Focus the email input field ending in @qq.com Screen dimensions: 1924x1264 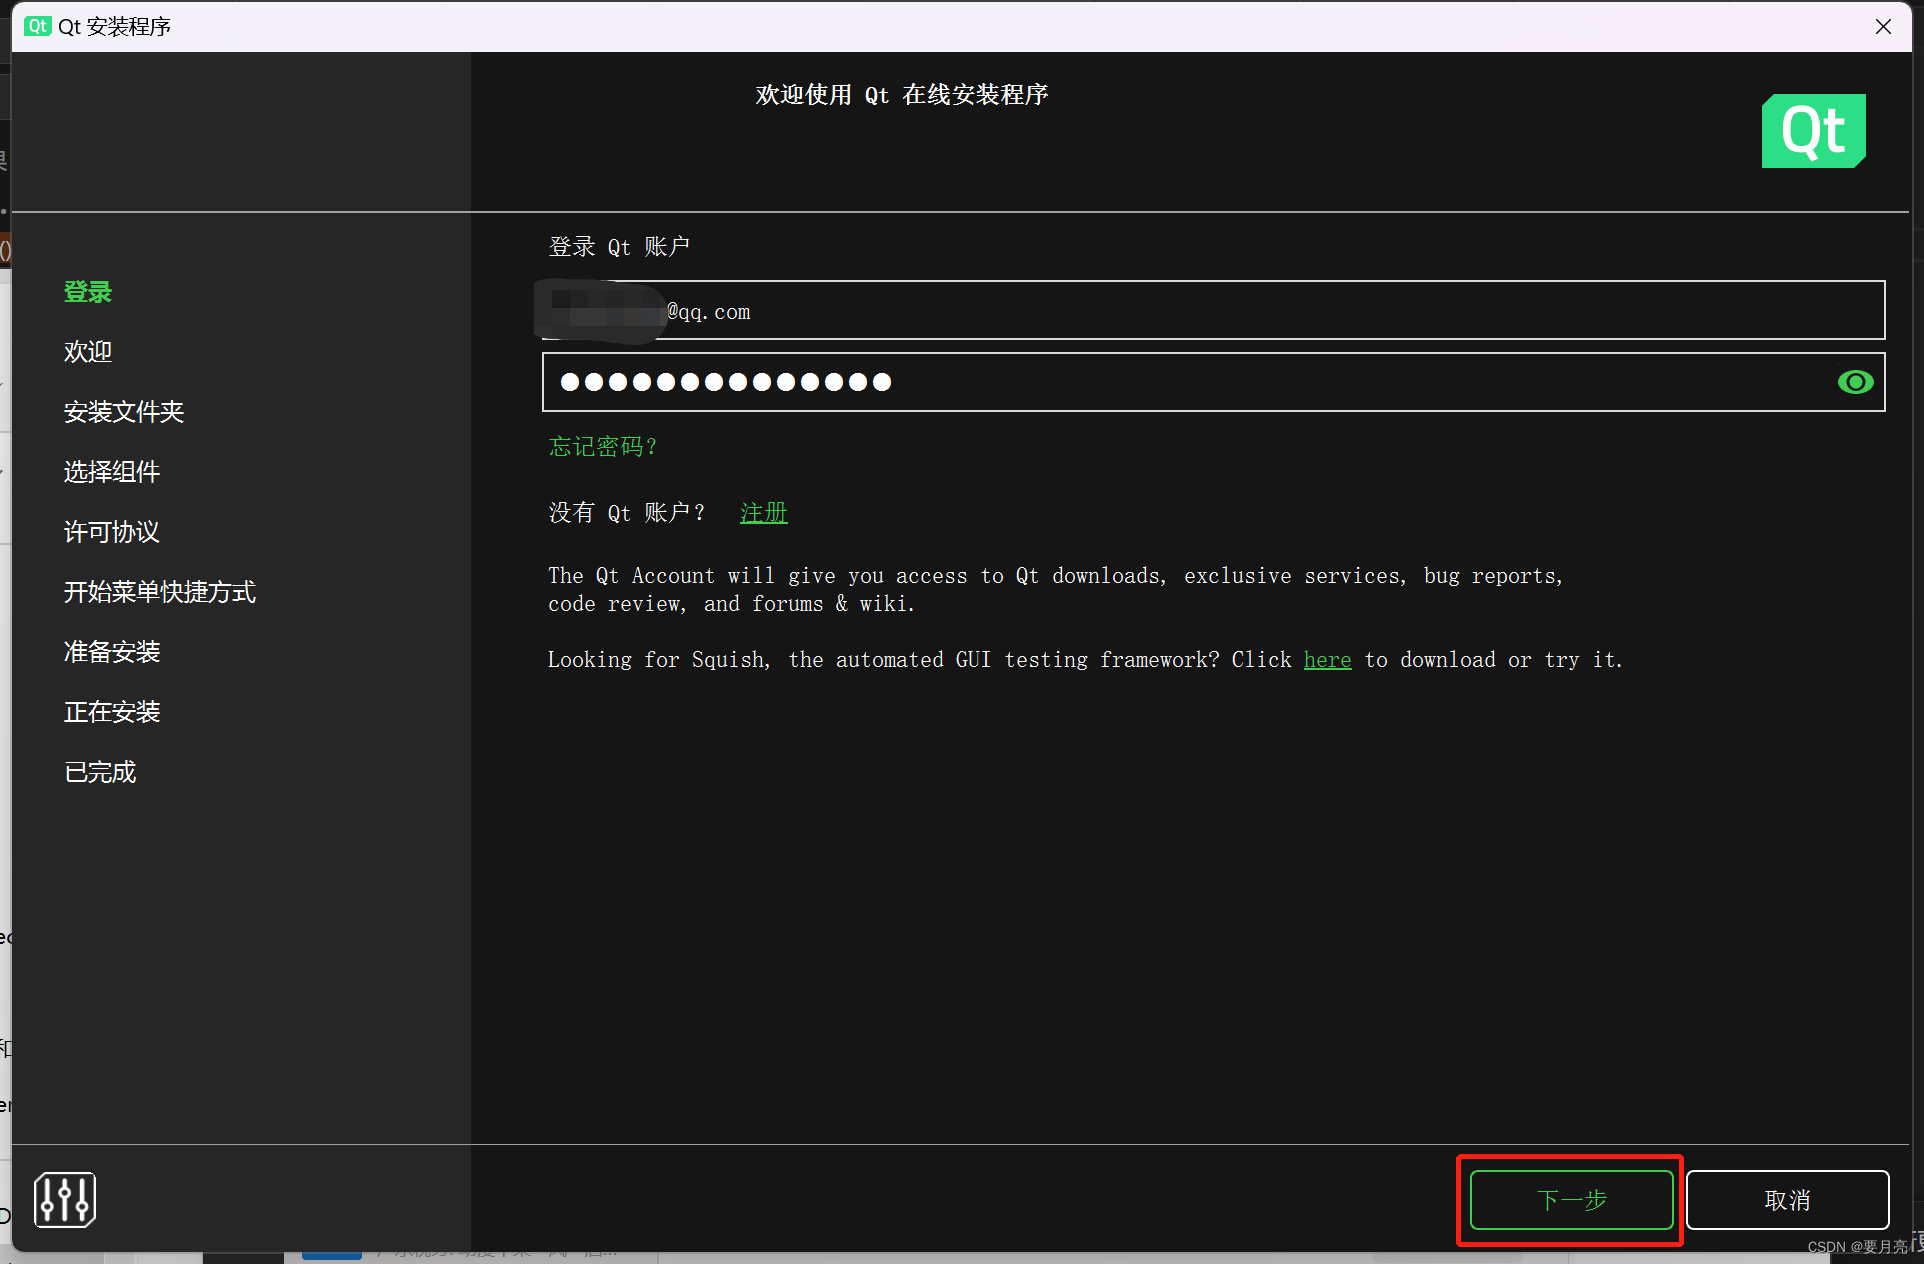pos(1213,310)
